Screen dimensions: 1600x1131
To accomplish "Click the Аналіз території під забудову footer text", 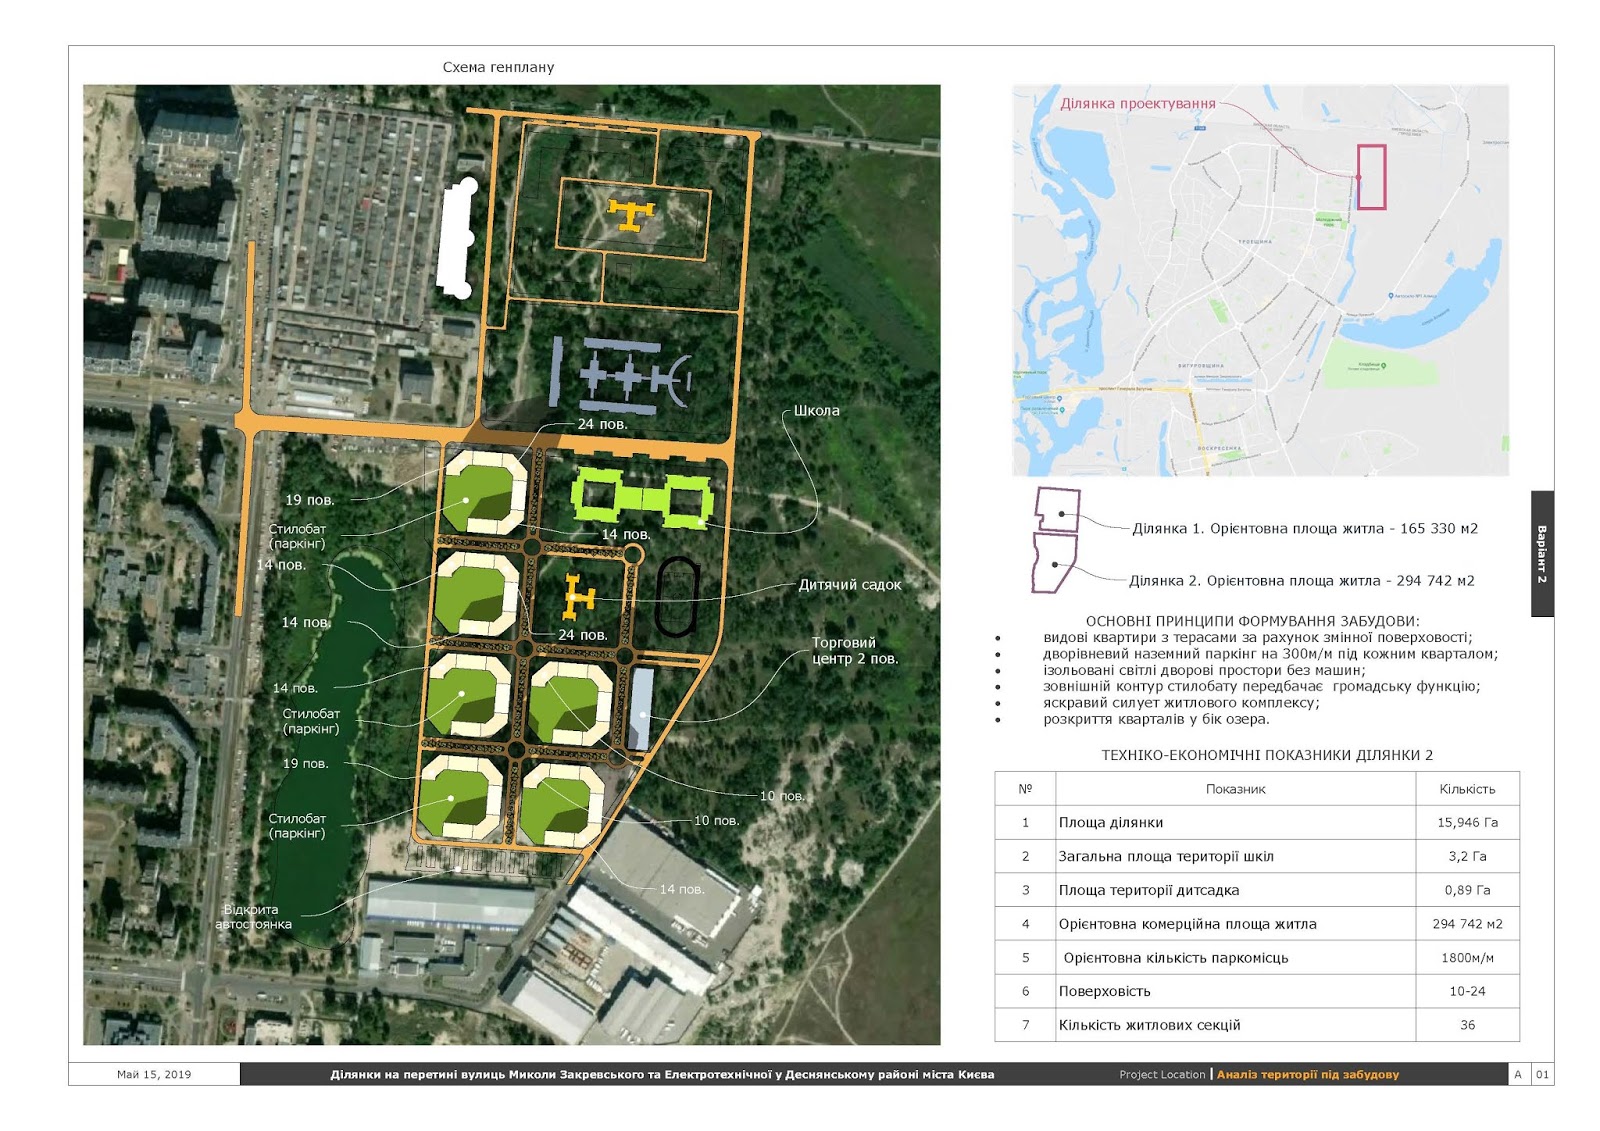I will (x=1308, y=1075).
